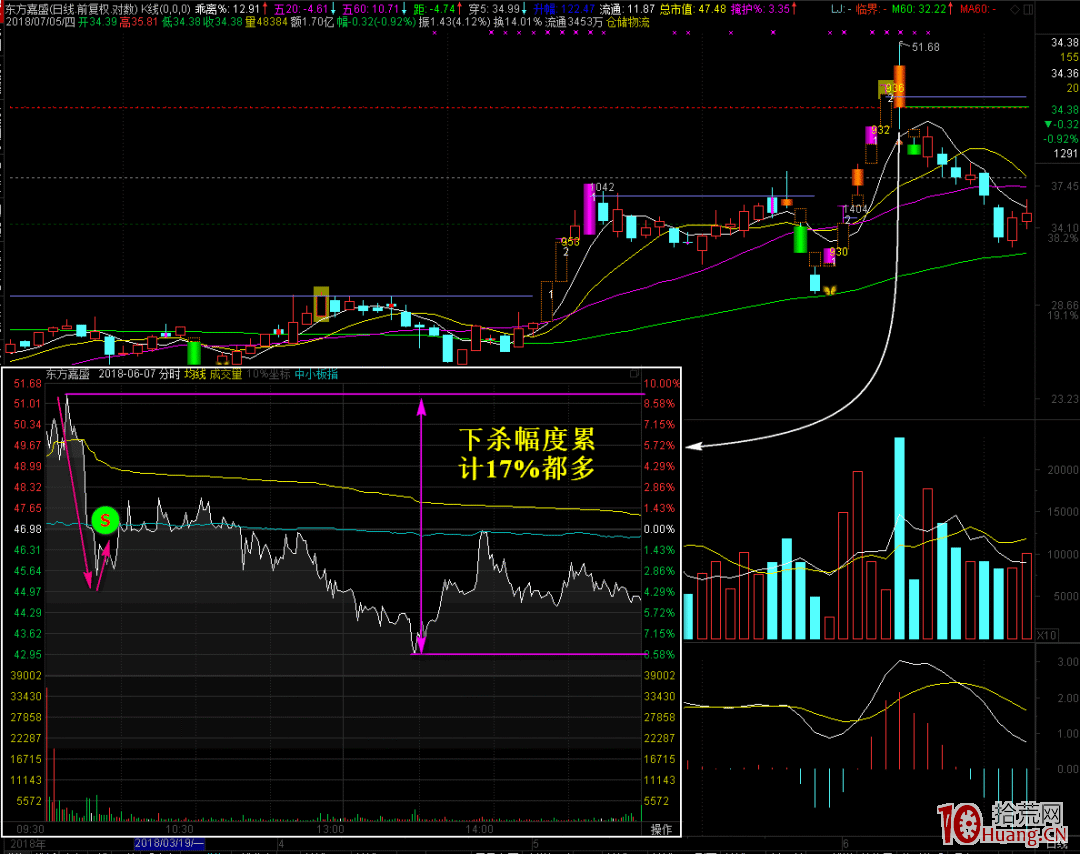The height and width of the screenshot is (854, 1080).
Task: Click the 总市值 47.48 value
Action: click(x=693, y=9)
